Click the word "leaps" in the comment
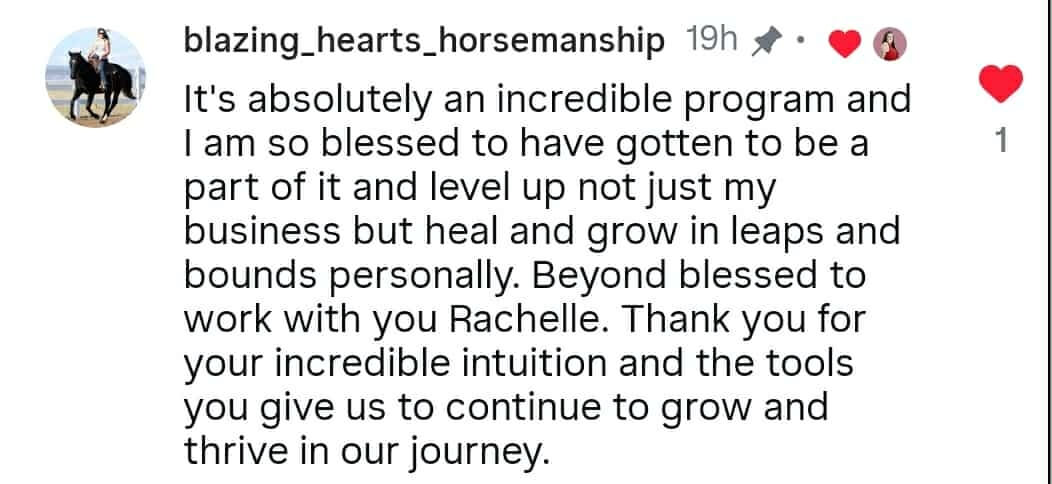The image size is (1052, 484). click(772, 232)
